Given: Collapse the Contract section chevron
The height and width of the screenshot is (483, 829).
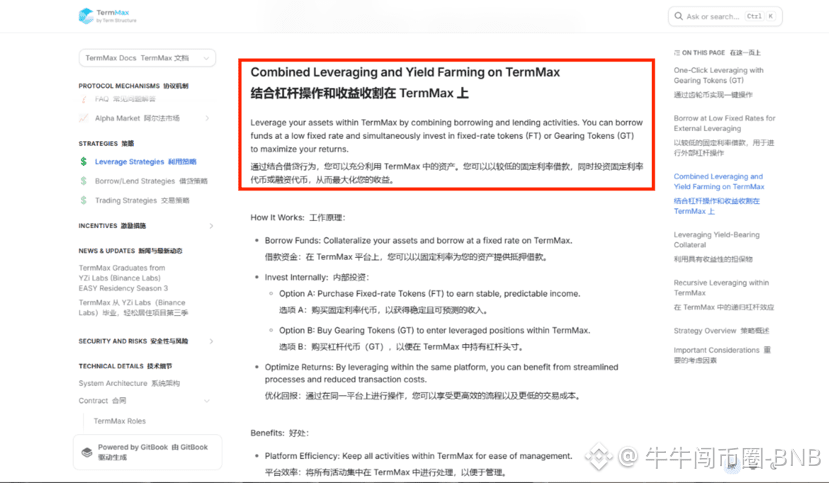Looking at the screenshot, I should pos(207,401).
